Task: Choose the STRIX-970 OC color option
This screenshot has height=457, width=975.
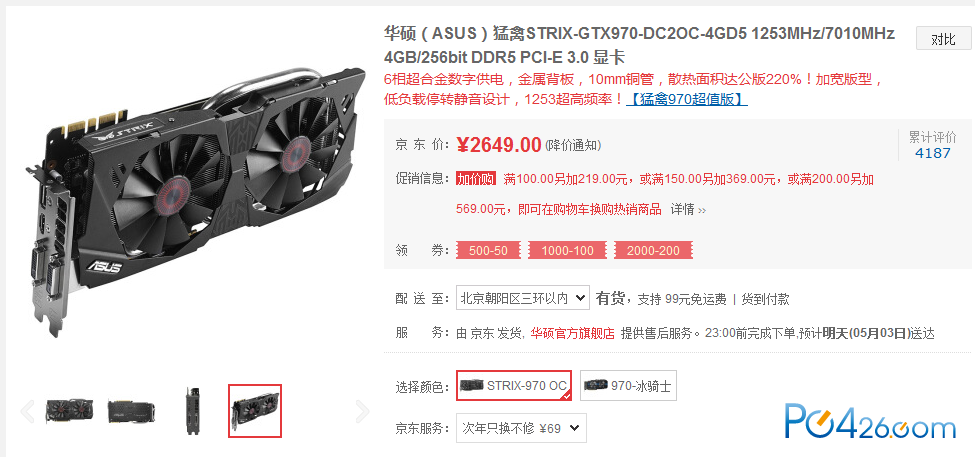Action: pos(514,385)
